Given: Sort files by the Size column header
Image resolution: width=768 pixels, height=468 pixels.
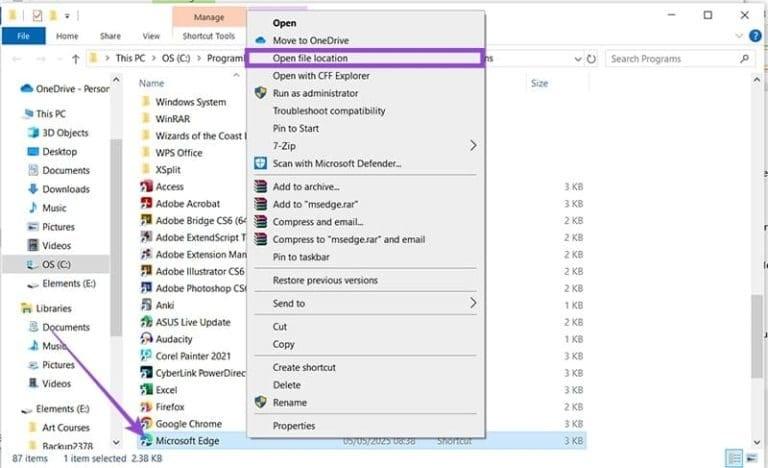Looking at the screenshot, I should click(539, 84).
